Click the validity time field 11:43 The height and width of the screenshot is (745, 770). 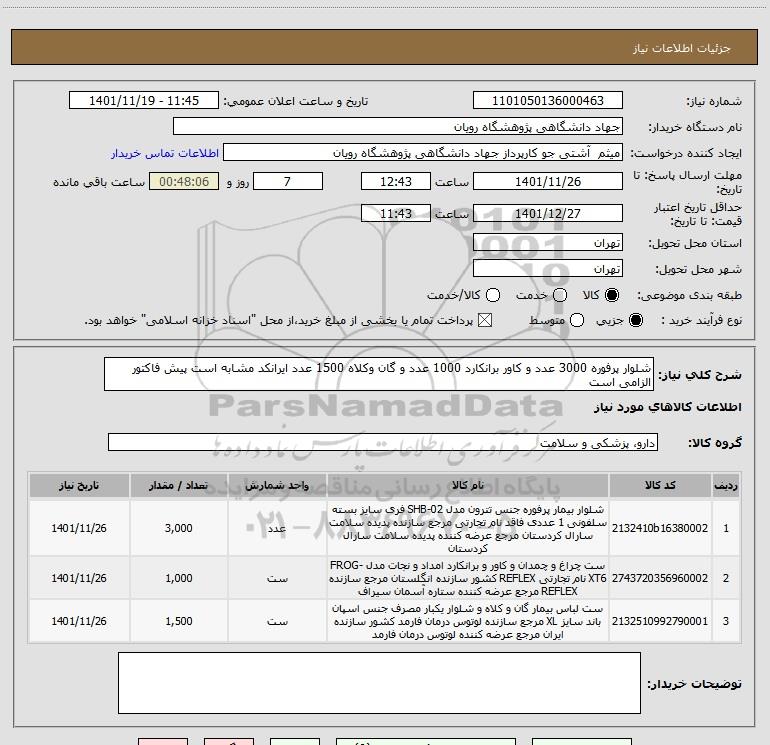[396, 213]
